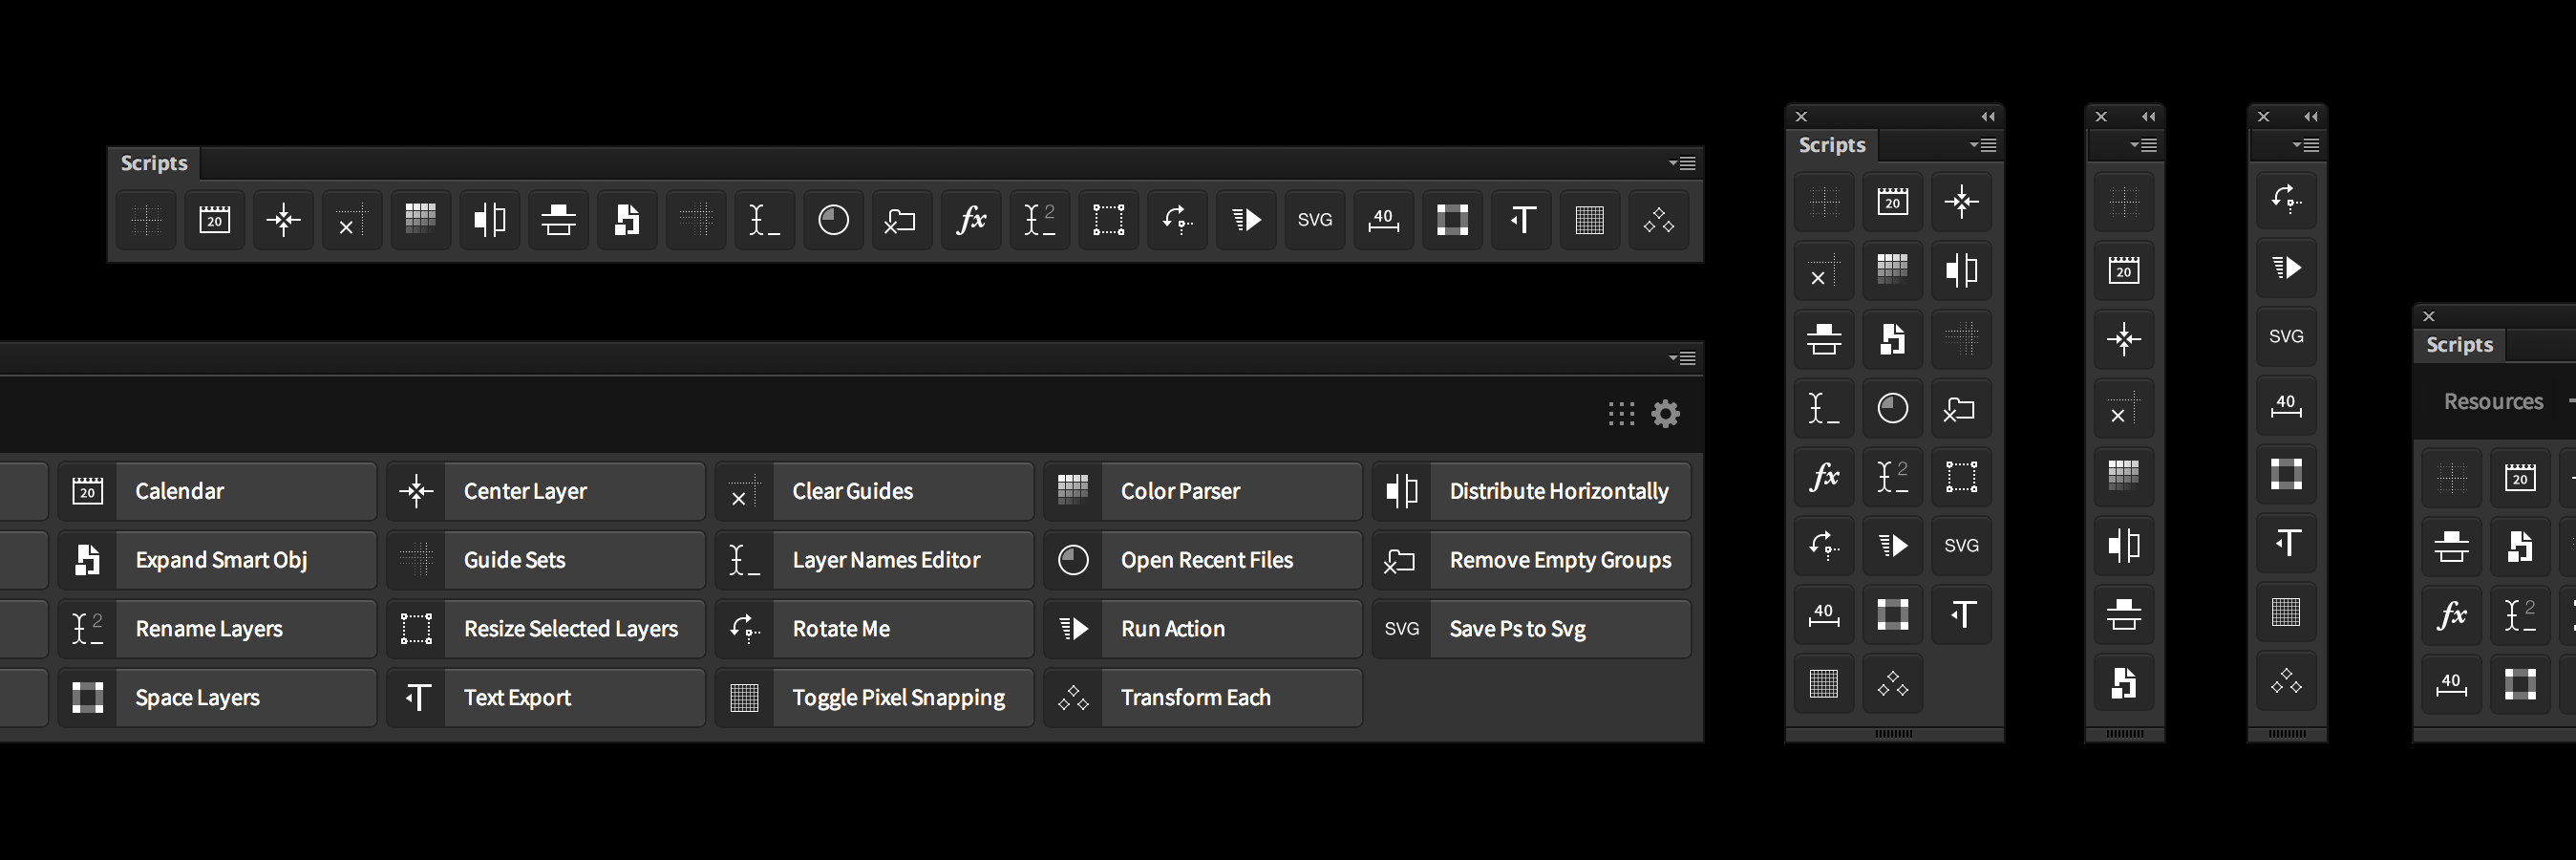Click SVG icon in the narrow single-column panel
This screenshot has height=860, width=2576.
click(2287, 337)
